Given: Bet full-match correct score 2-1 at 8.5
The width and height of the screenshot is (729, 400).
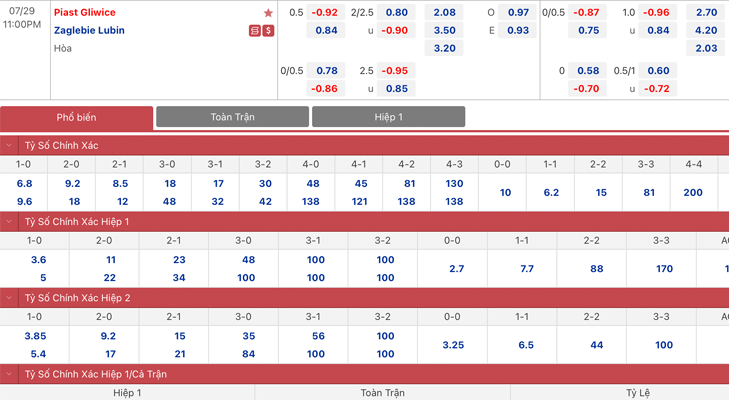Looking at the screenshot, I should [x=120, y=184].
